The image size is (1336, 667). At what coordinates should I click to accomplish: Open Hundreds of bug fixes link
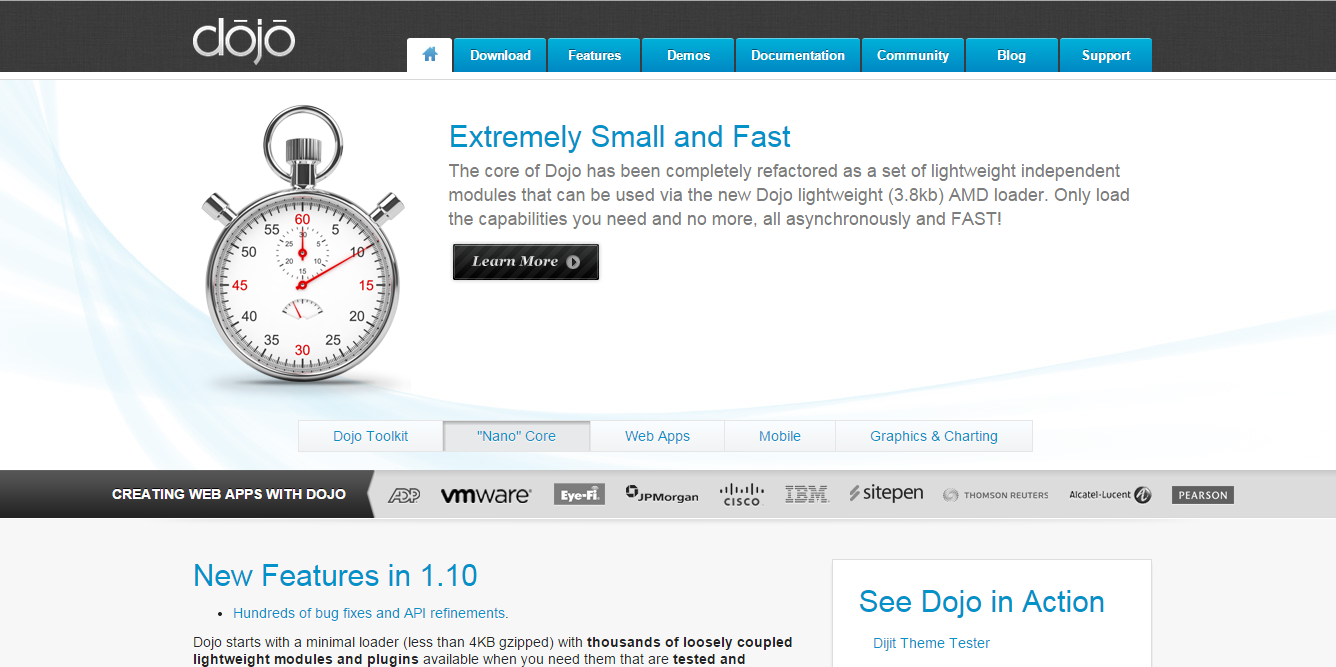click(x=371, y=613)
